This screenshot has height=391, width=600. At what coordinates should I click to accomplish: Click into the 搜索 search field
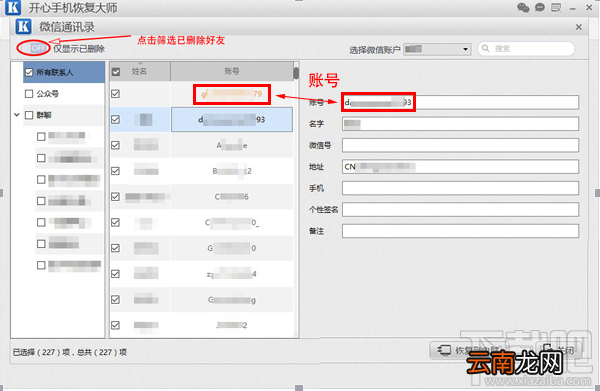click(x=526, y=49)
